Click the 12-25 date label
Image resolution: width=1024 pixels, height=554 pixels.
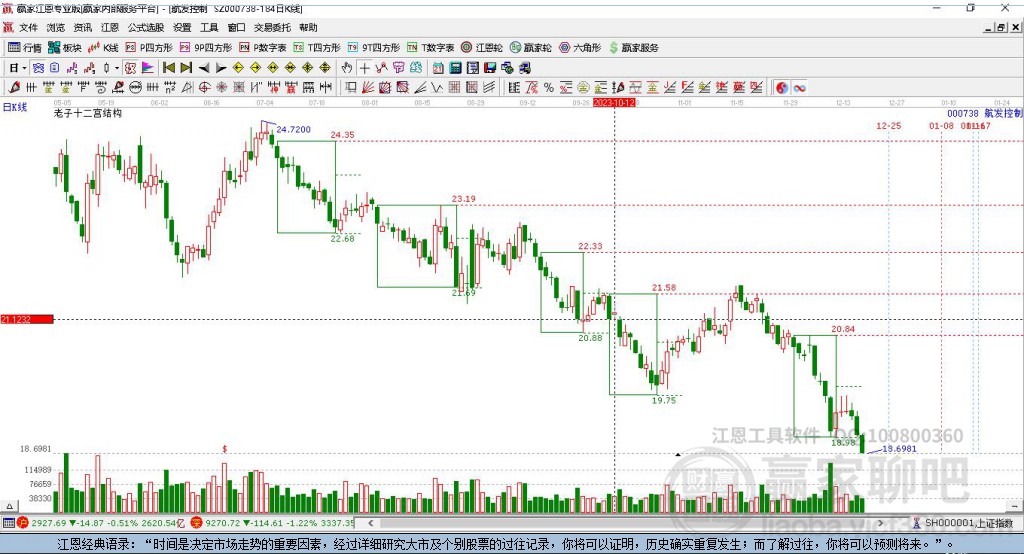point(888,125)
